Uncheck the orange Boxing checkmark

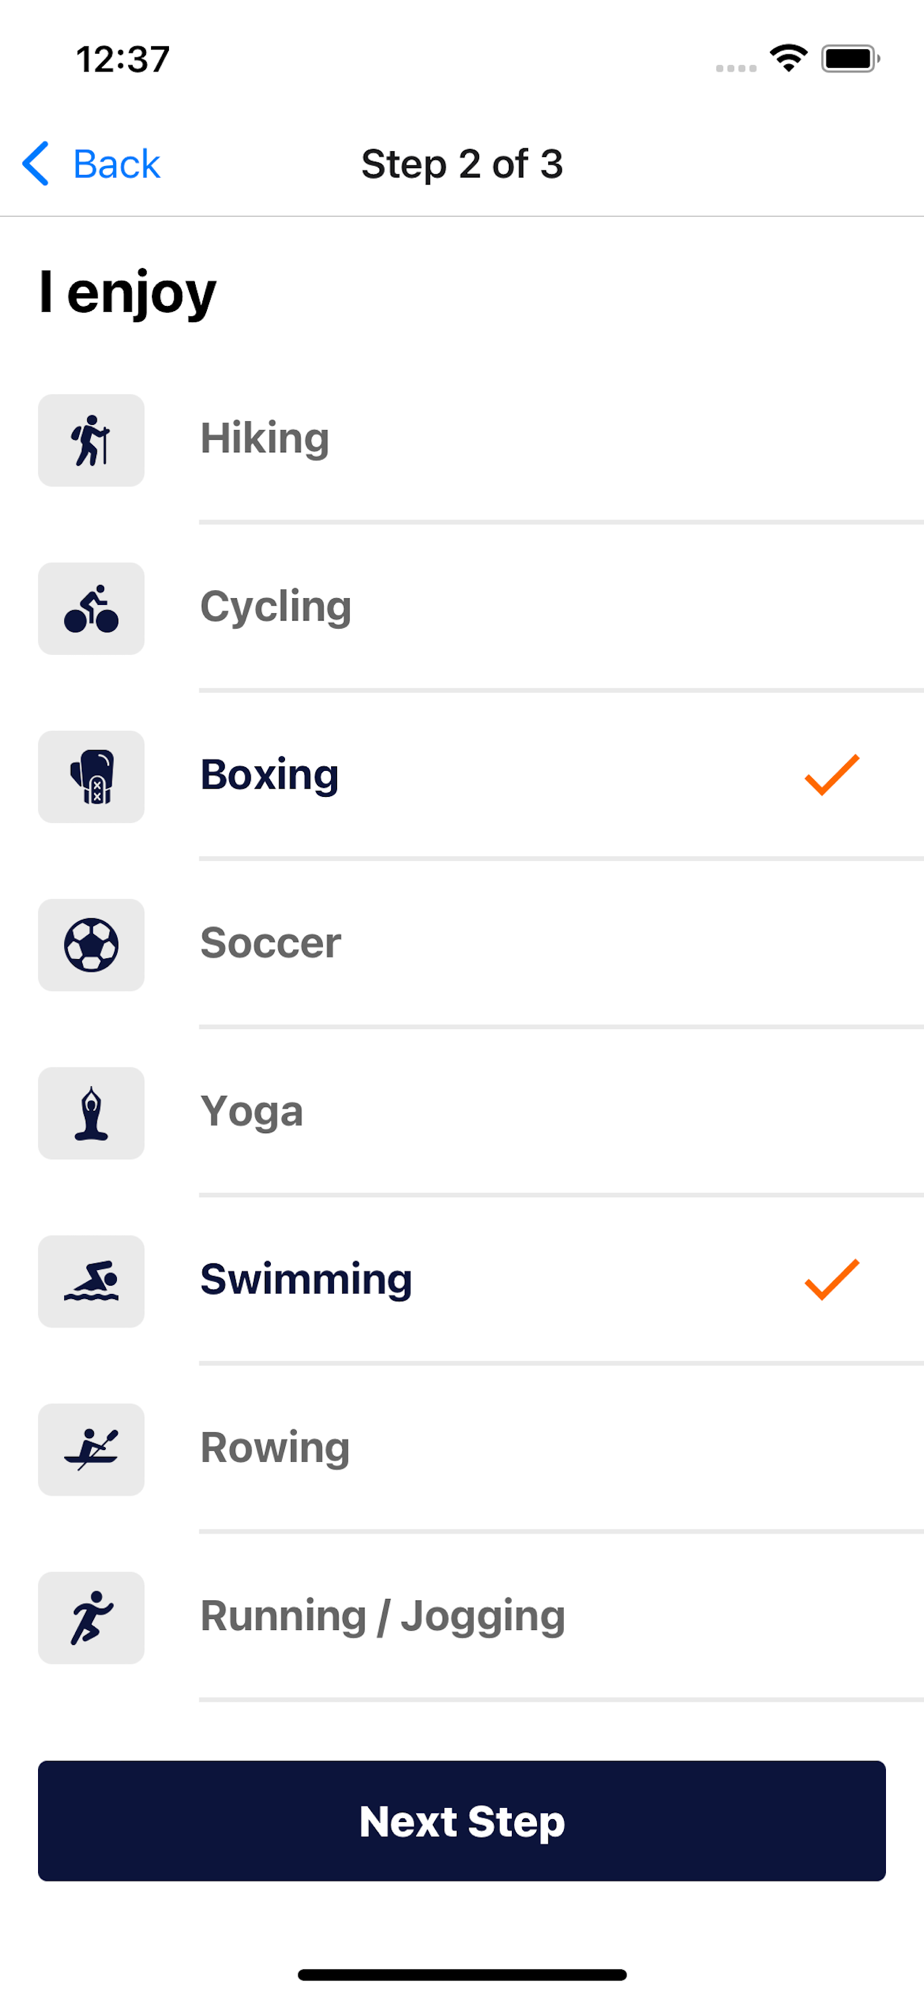[x=832, y=775]
